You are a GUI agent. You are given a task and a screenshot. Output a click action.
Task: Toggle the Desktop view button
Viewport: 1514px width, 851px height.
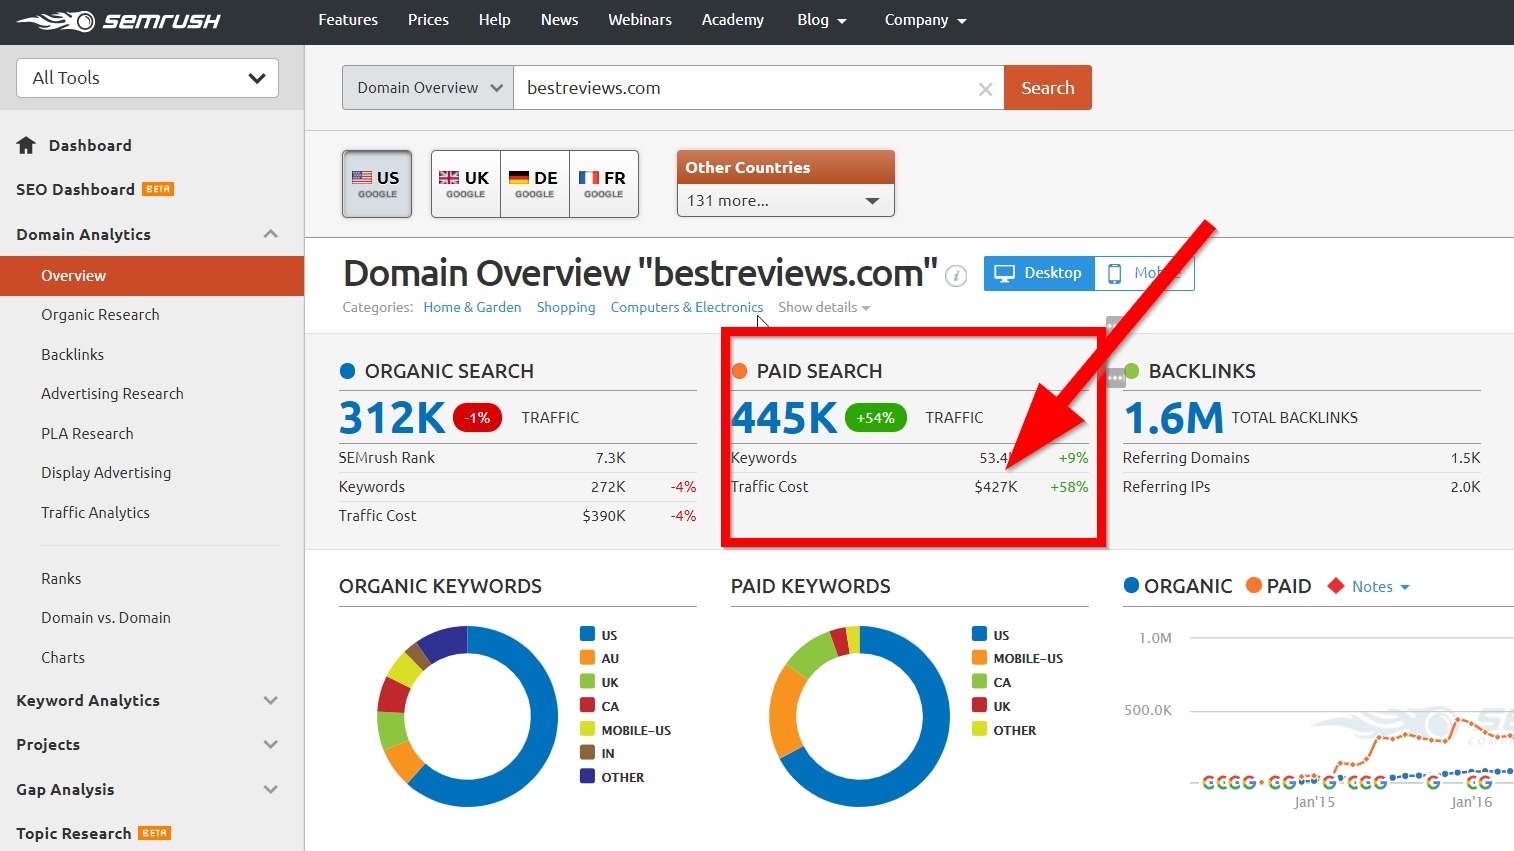pos(1038,273)
